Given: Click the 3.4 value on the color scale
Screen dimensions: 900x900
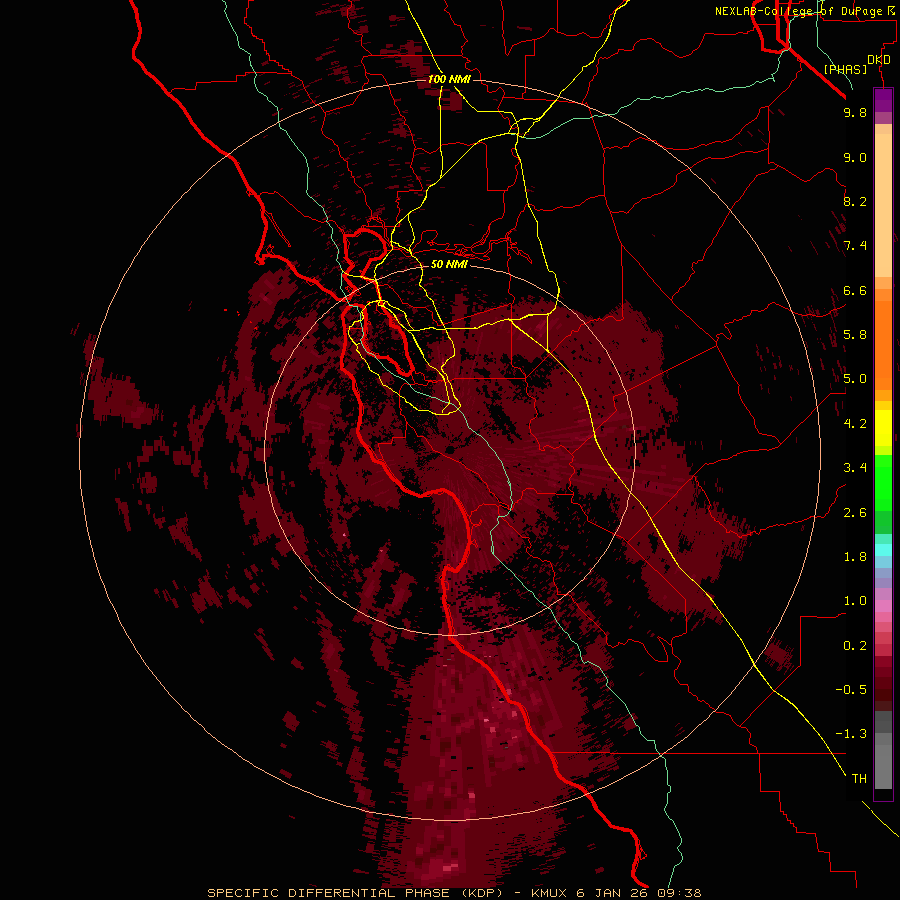Looking at the screenshot, I should click(x=855, y=468).
